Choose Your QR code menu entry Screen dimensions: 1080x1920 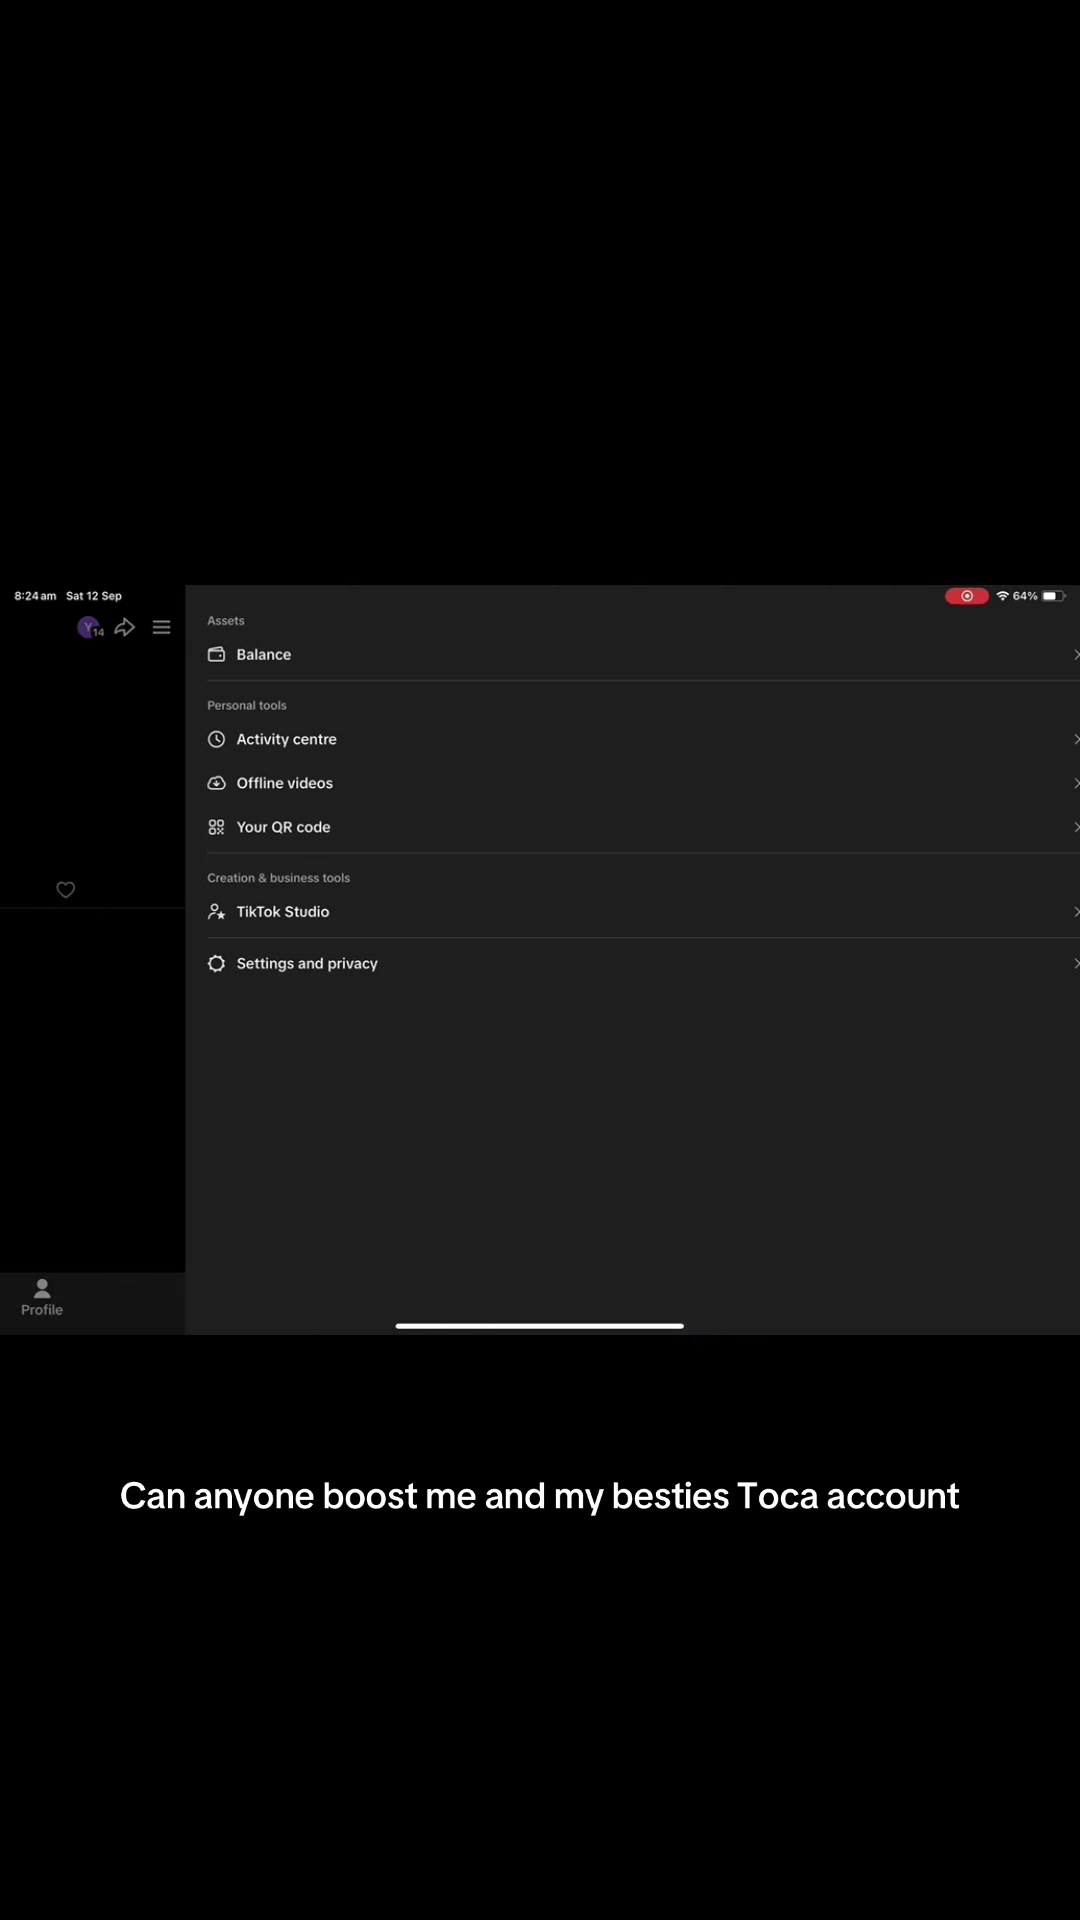coord(643,827)
